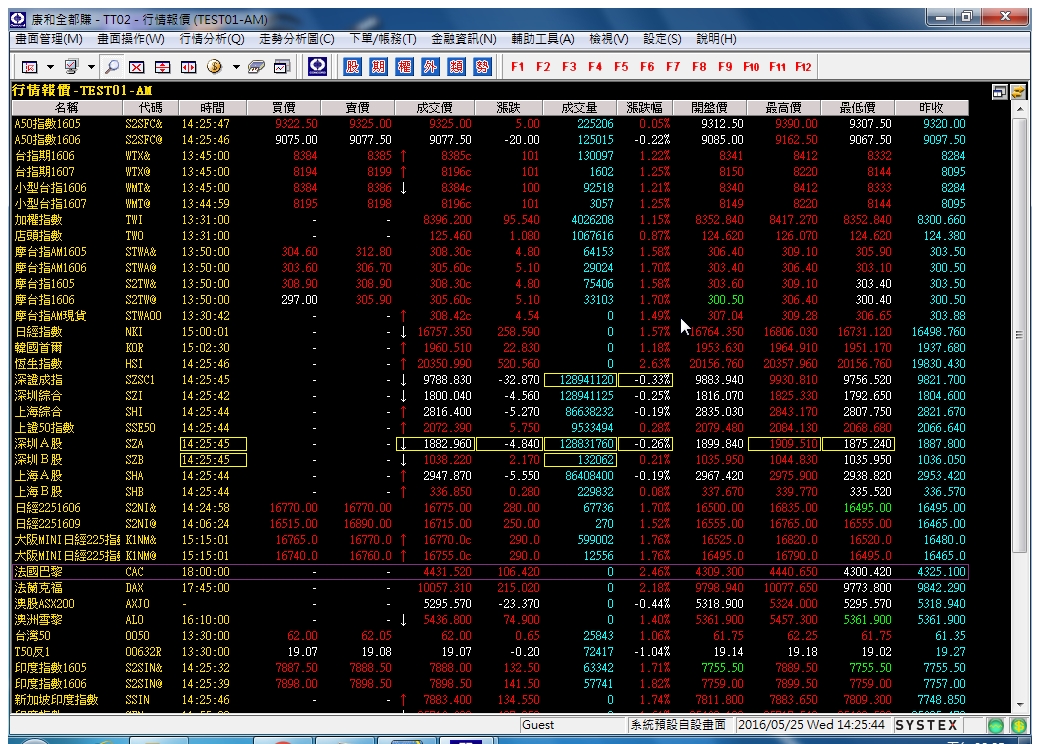Open the 畫面操作(W) menu
This screenshot has height=744, width=1040.
click(131, 39)
